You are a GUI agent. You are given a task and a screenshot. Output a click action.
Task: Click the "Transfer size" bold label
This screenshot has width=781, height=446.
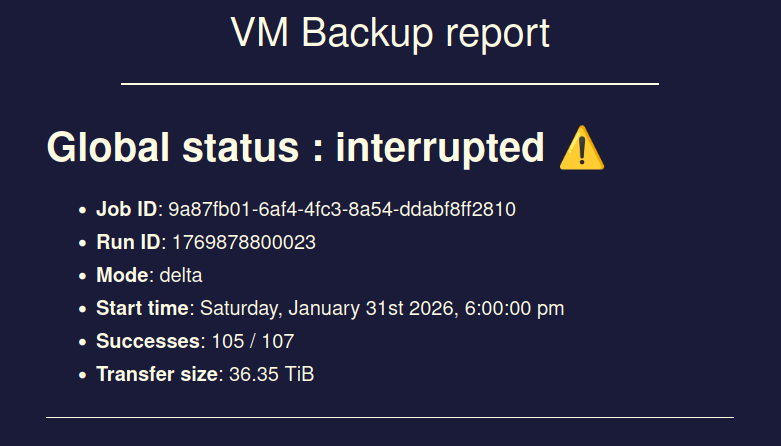(157, 374)
